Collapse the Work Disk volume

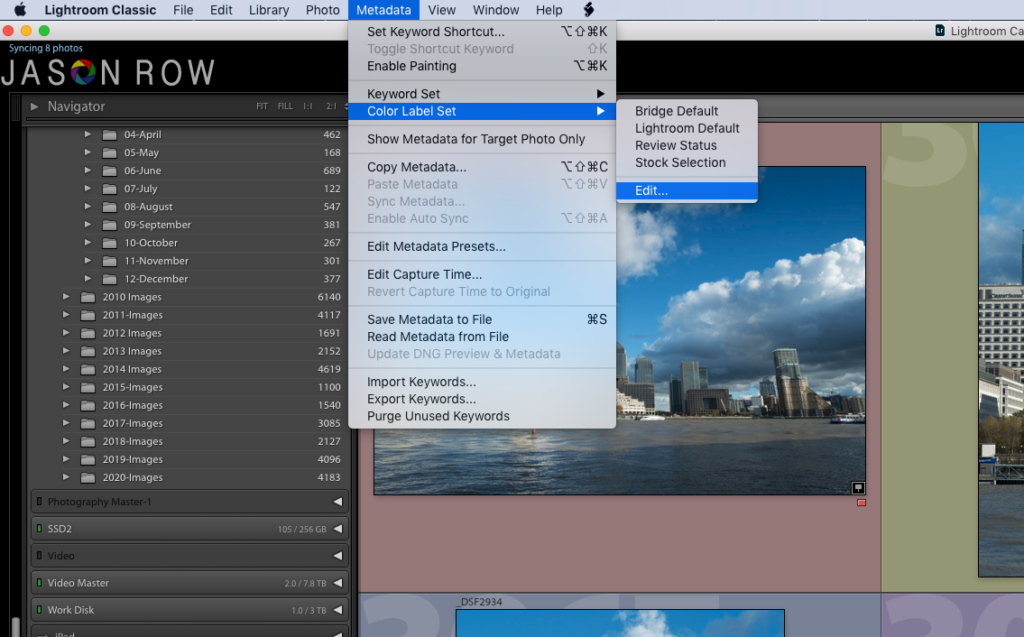coord(338,610)
